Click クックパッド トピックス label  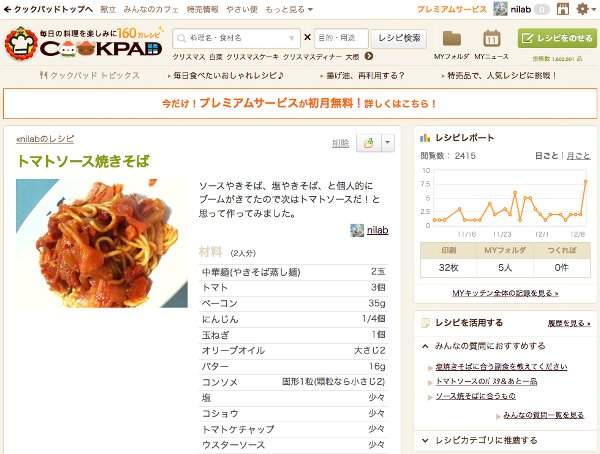click(x=90, y=76)
